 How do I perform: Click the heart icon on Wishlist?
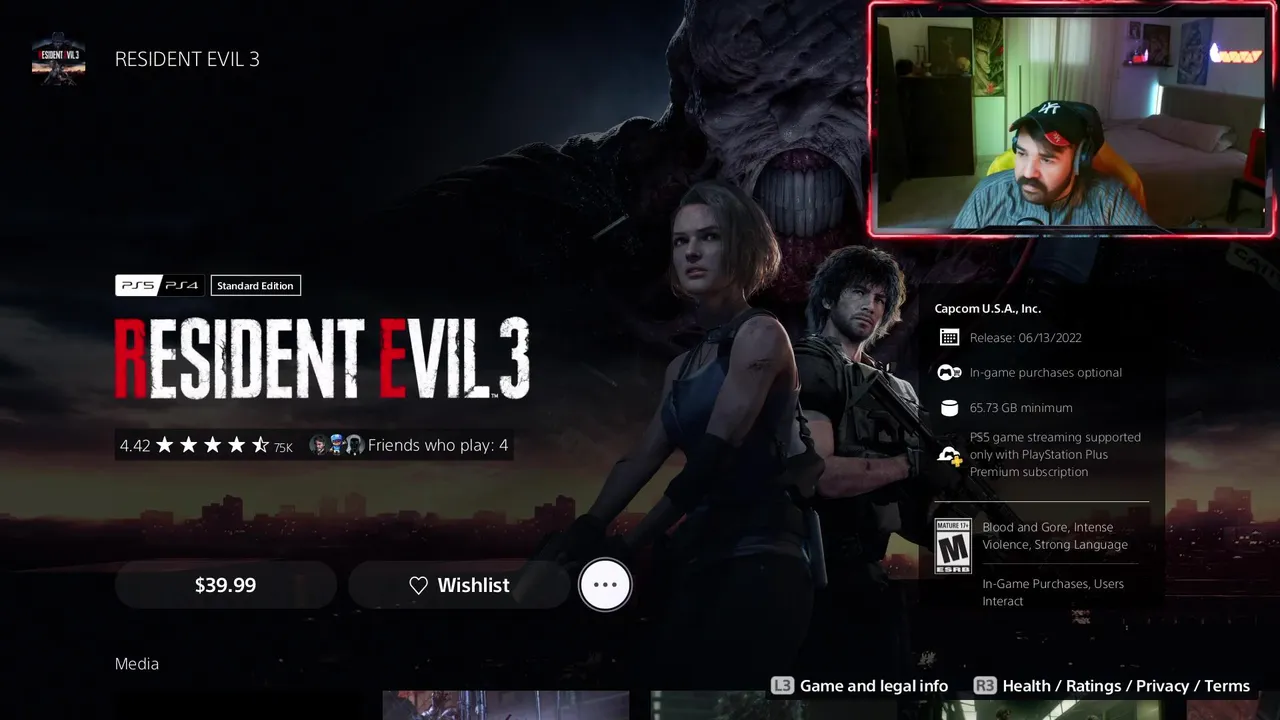(x=419, y=585)
